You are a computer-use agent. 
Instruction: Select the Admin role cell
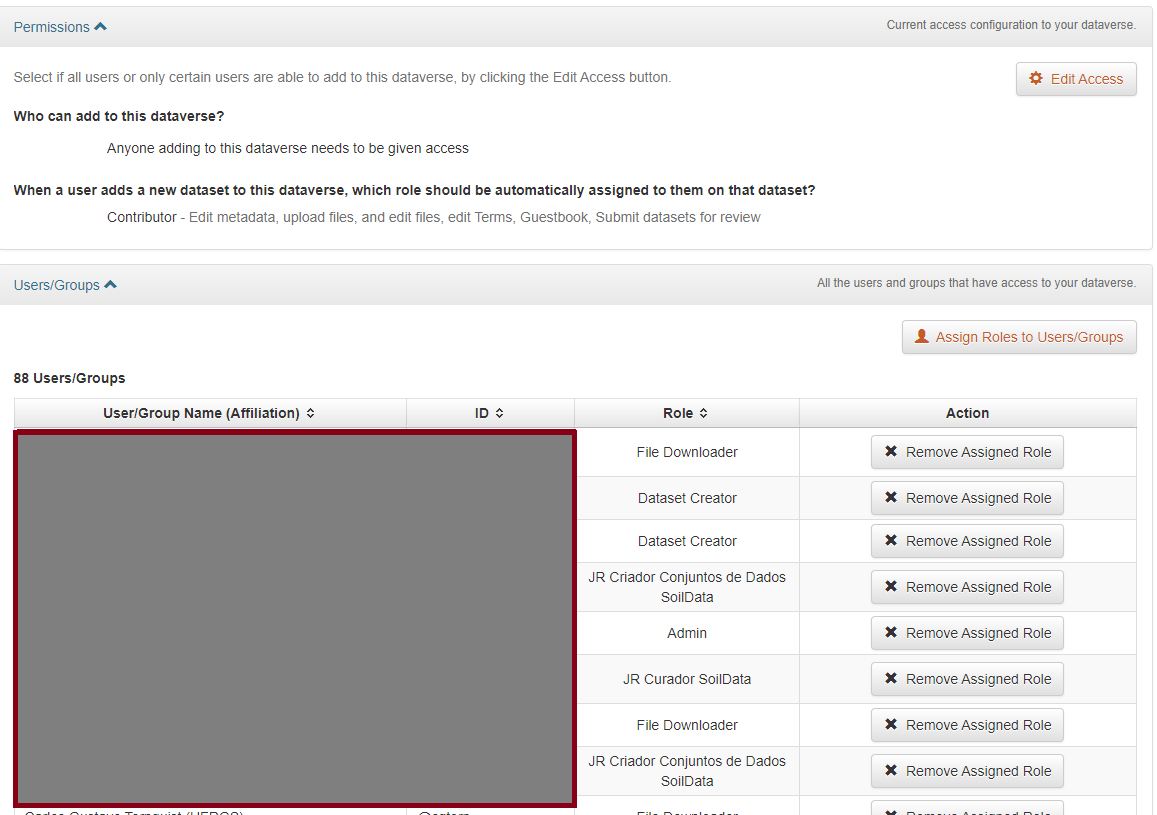point(687,633)
